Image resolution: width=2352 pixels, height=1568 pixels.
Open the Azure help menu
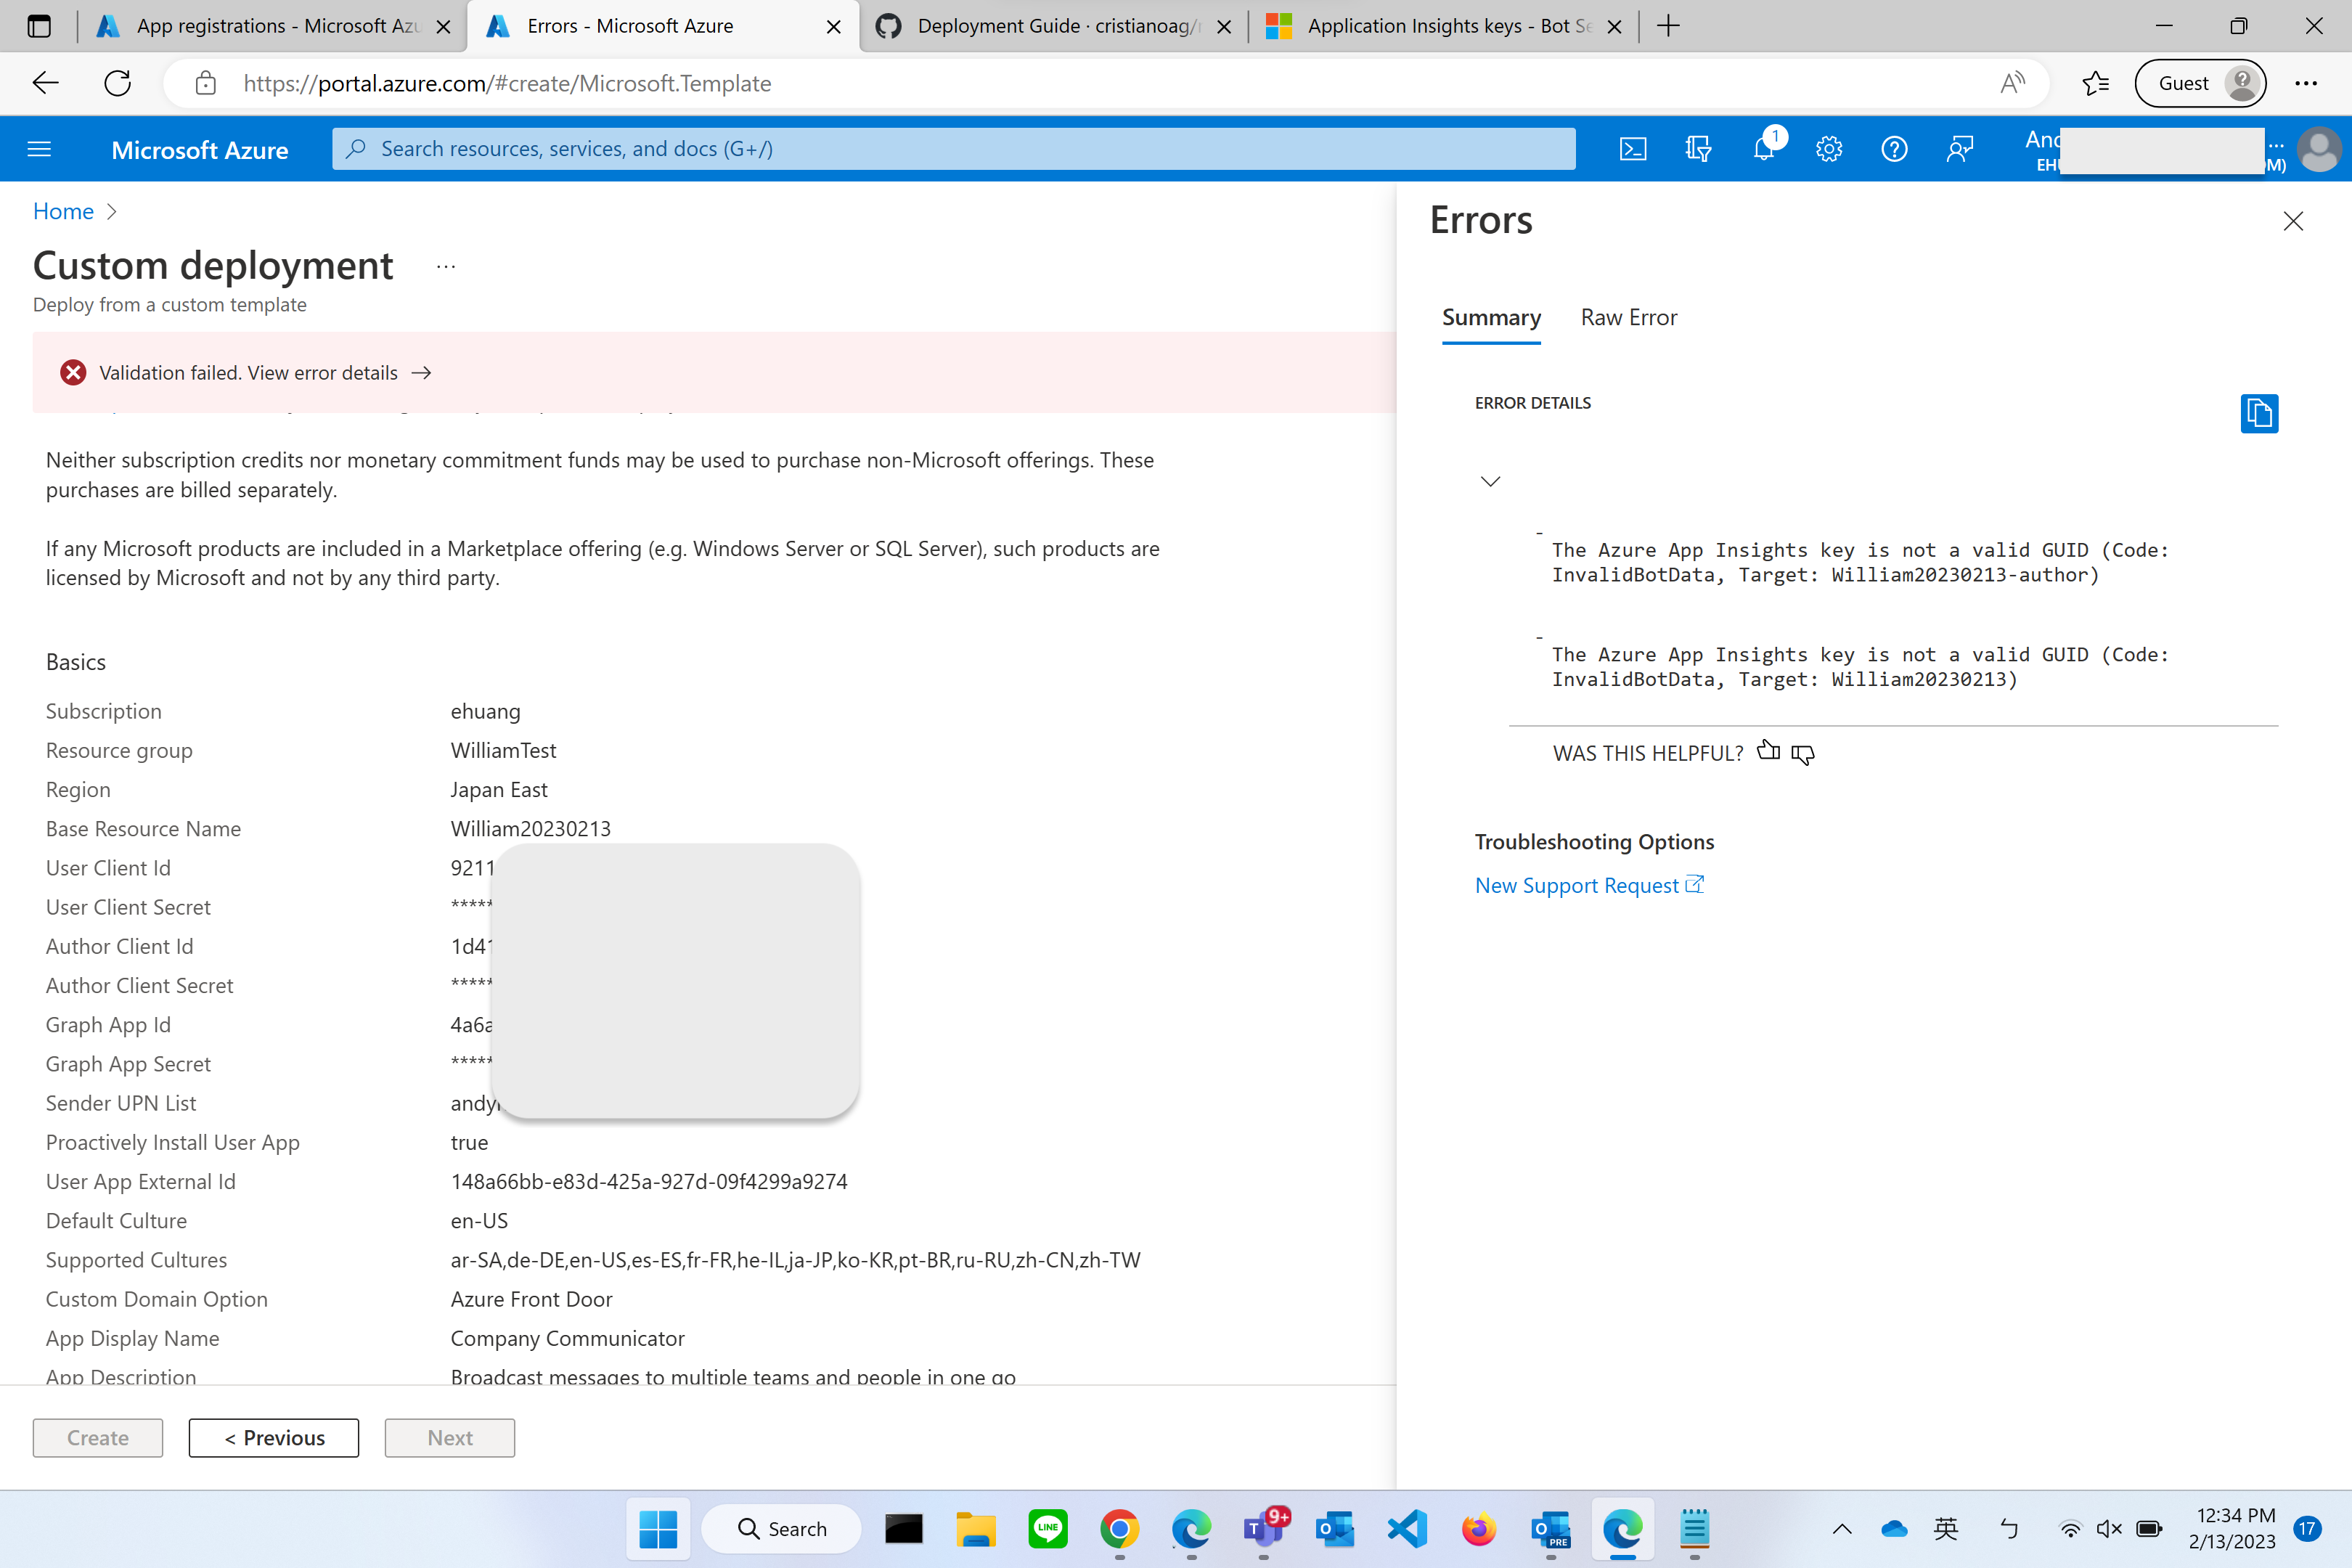(1894, 148)
